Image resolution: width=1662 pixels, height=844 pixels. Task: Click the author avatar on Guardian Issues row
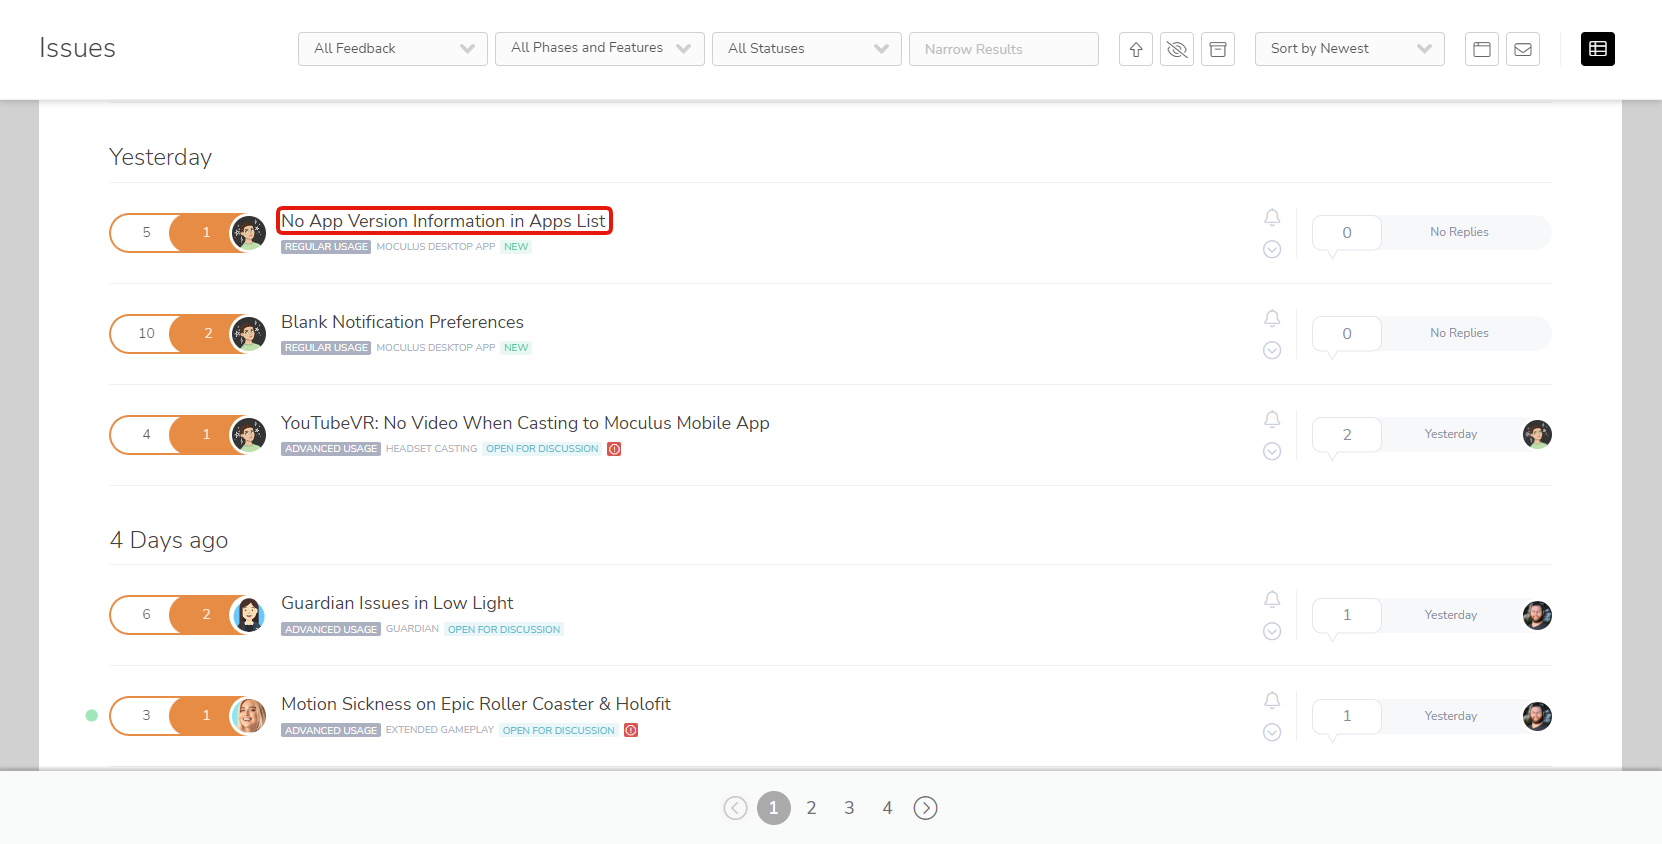(248, 615)
